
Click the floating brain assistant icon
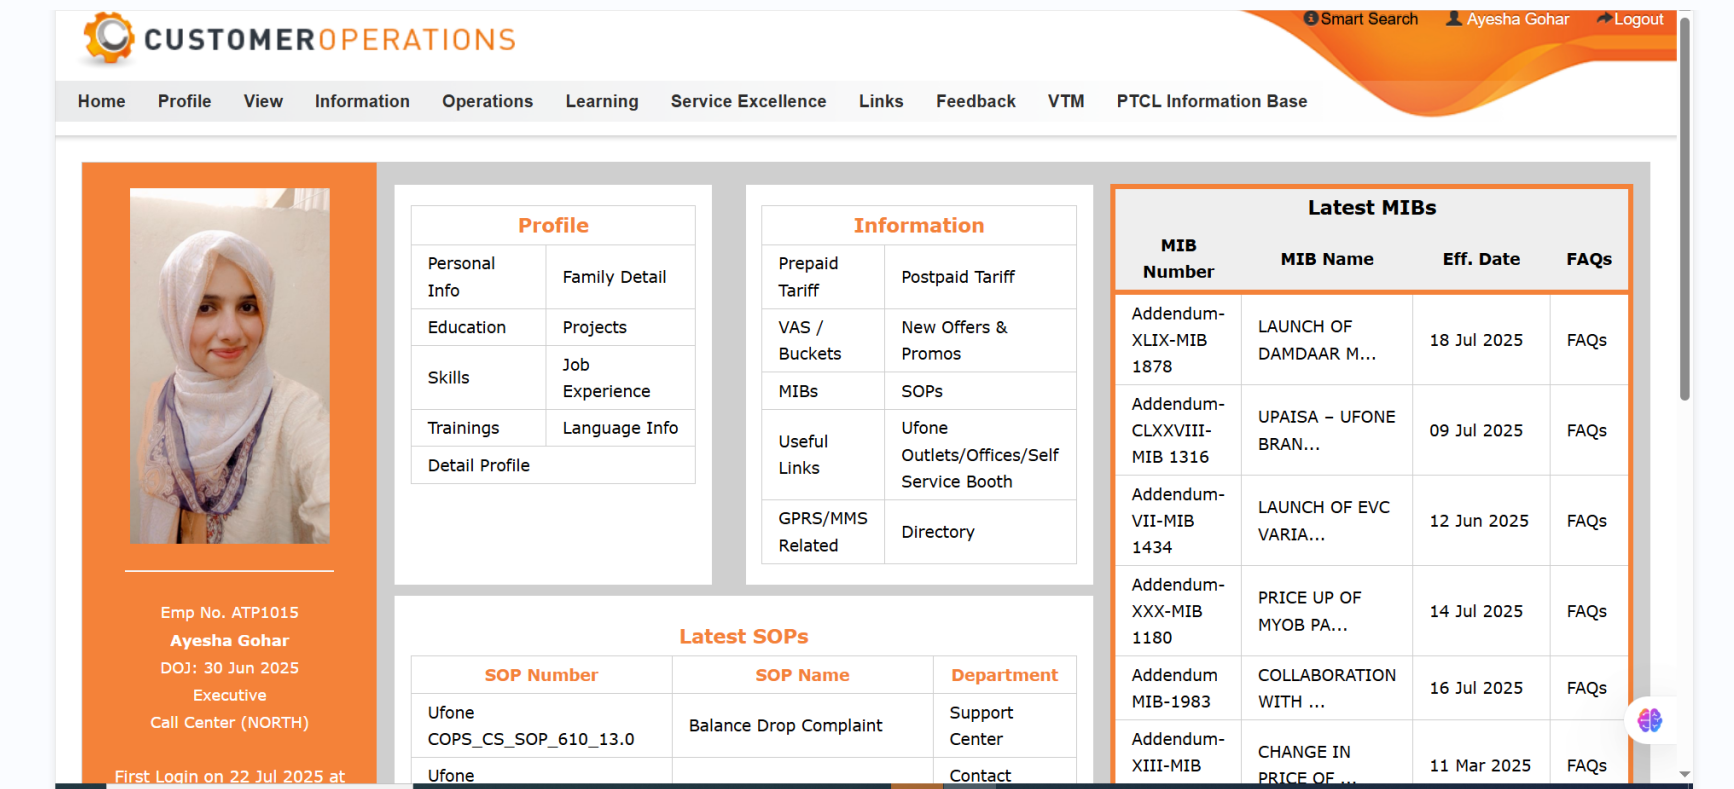point(1650,720)
